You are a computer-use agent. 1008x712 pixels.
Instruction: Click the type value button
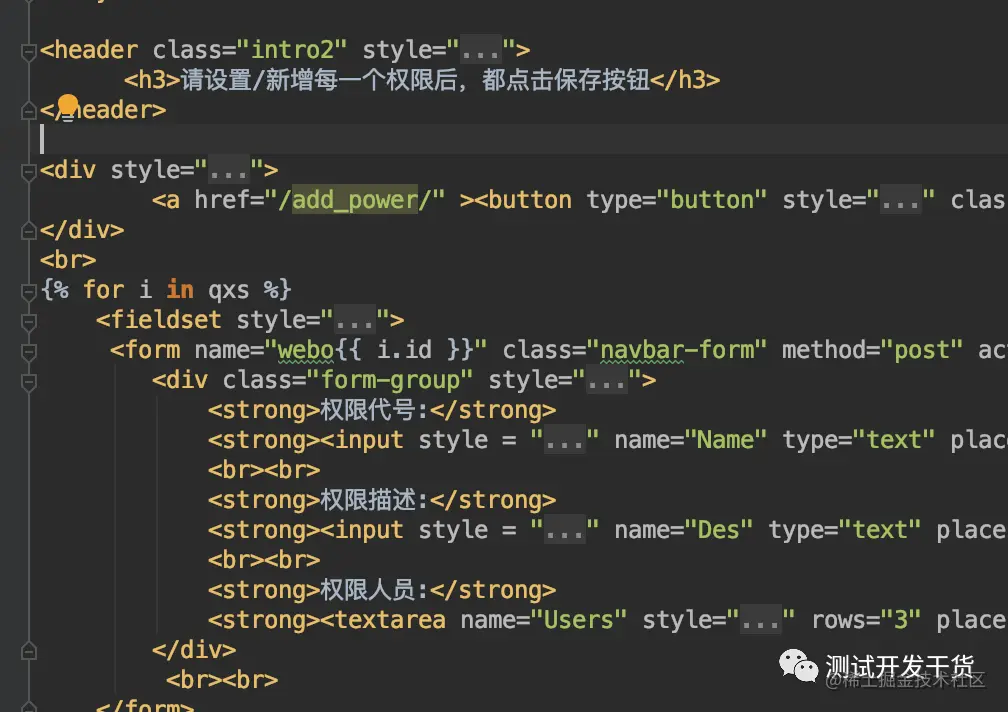point(711,200)
